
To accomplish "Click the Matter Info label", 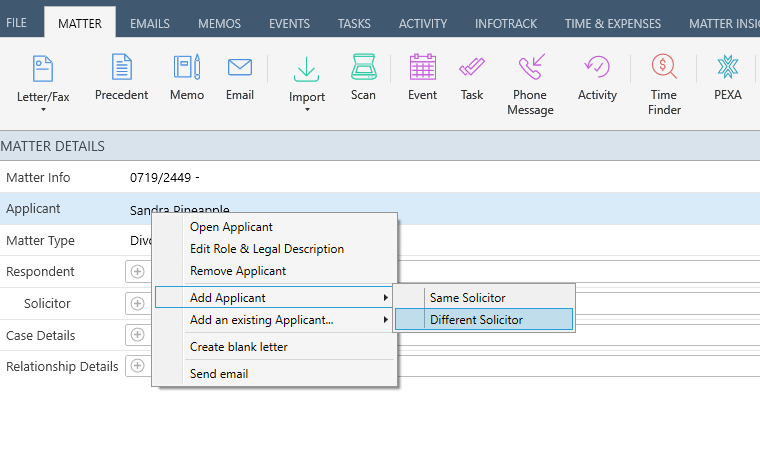I will tap(38, 177).
